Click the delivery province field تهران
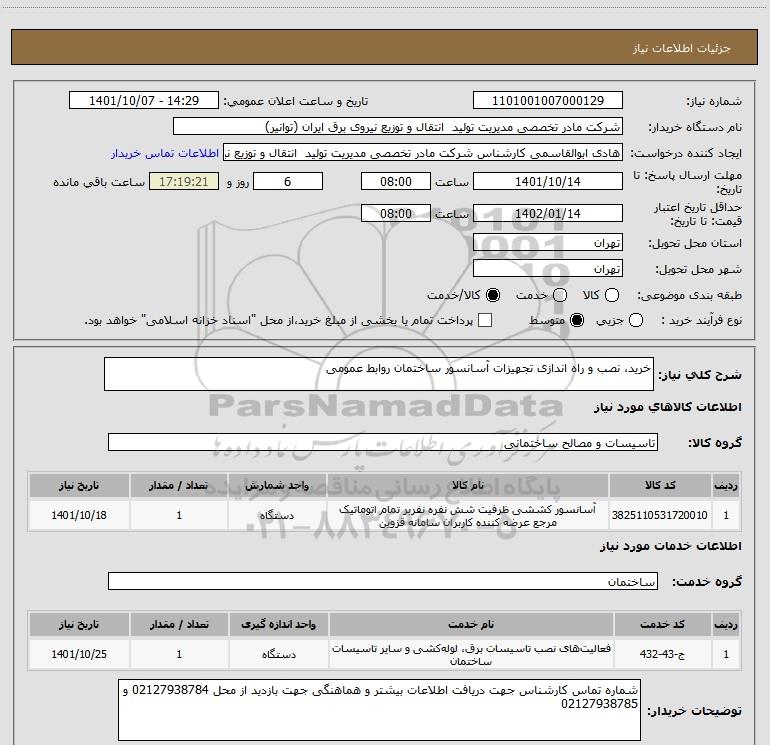The height and width of the screenshot is (745, 770). click(x=548, y=243)
